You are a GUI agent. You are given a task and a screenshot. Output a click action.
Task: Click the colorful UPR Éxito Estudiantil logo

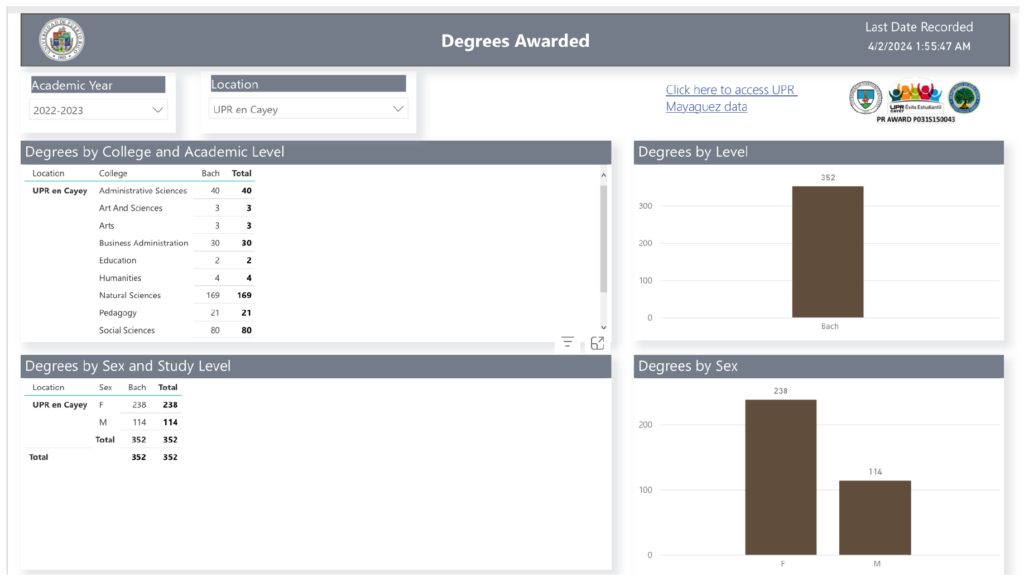pos(915,98)
